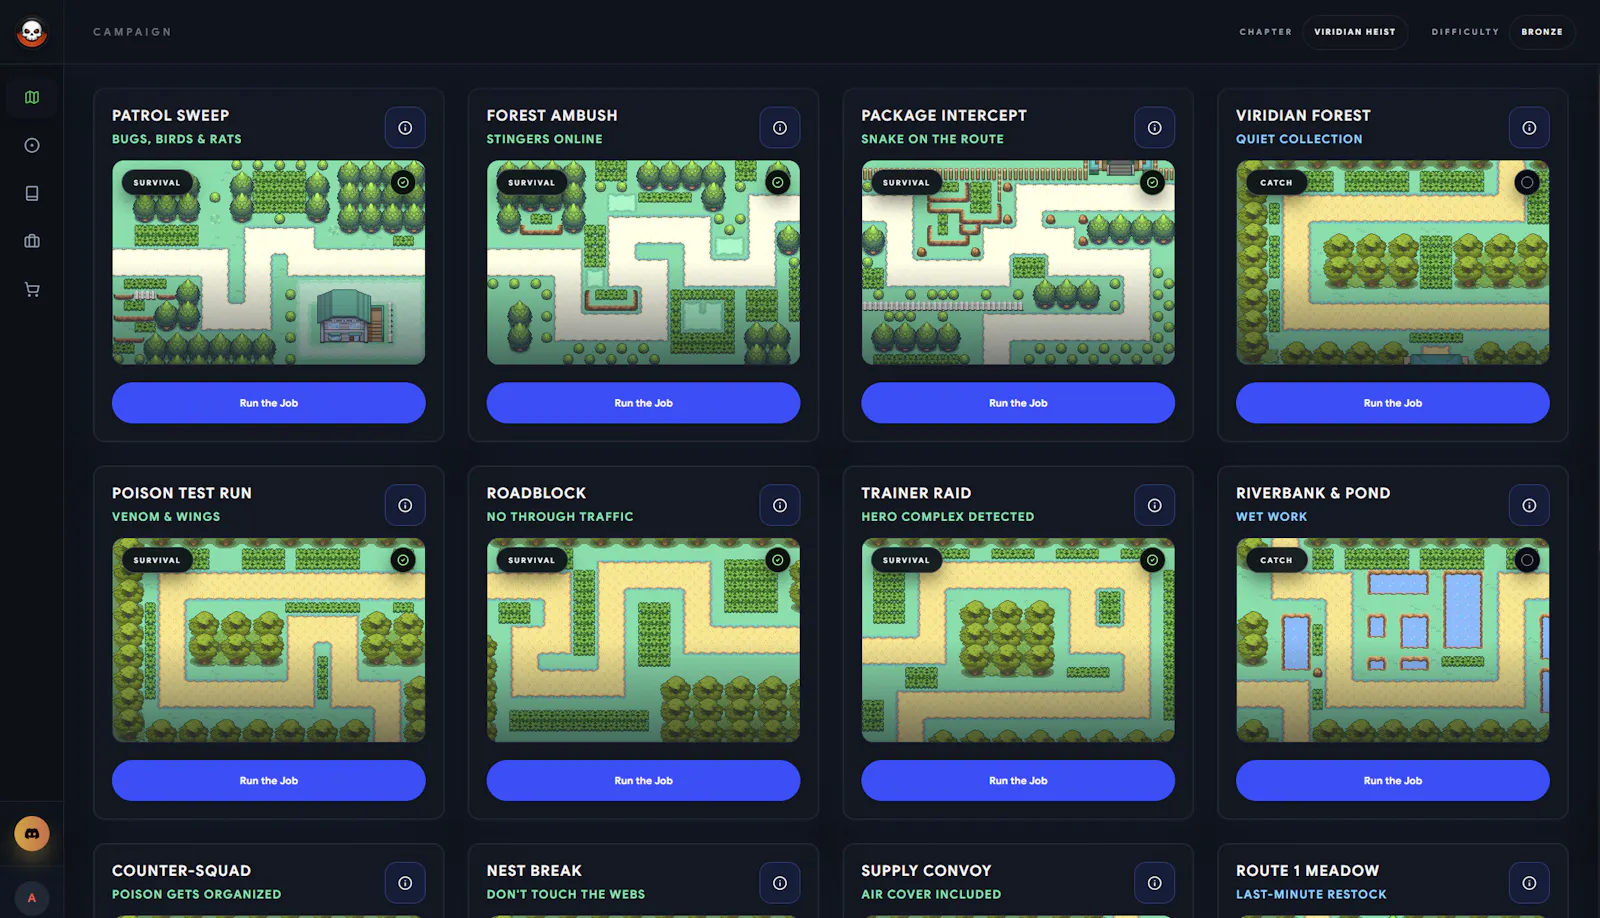
Task: Click the 'No Through Traffic' subtitle
Action: coord(560,517)
